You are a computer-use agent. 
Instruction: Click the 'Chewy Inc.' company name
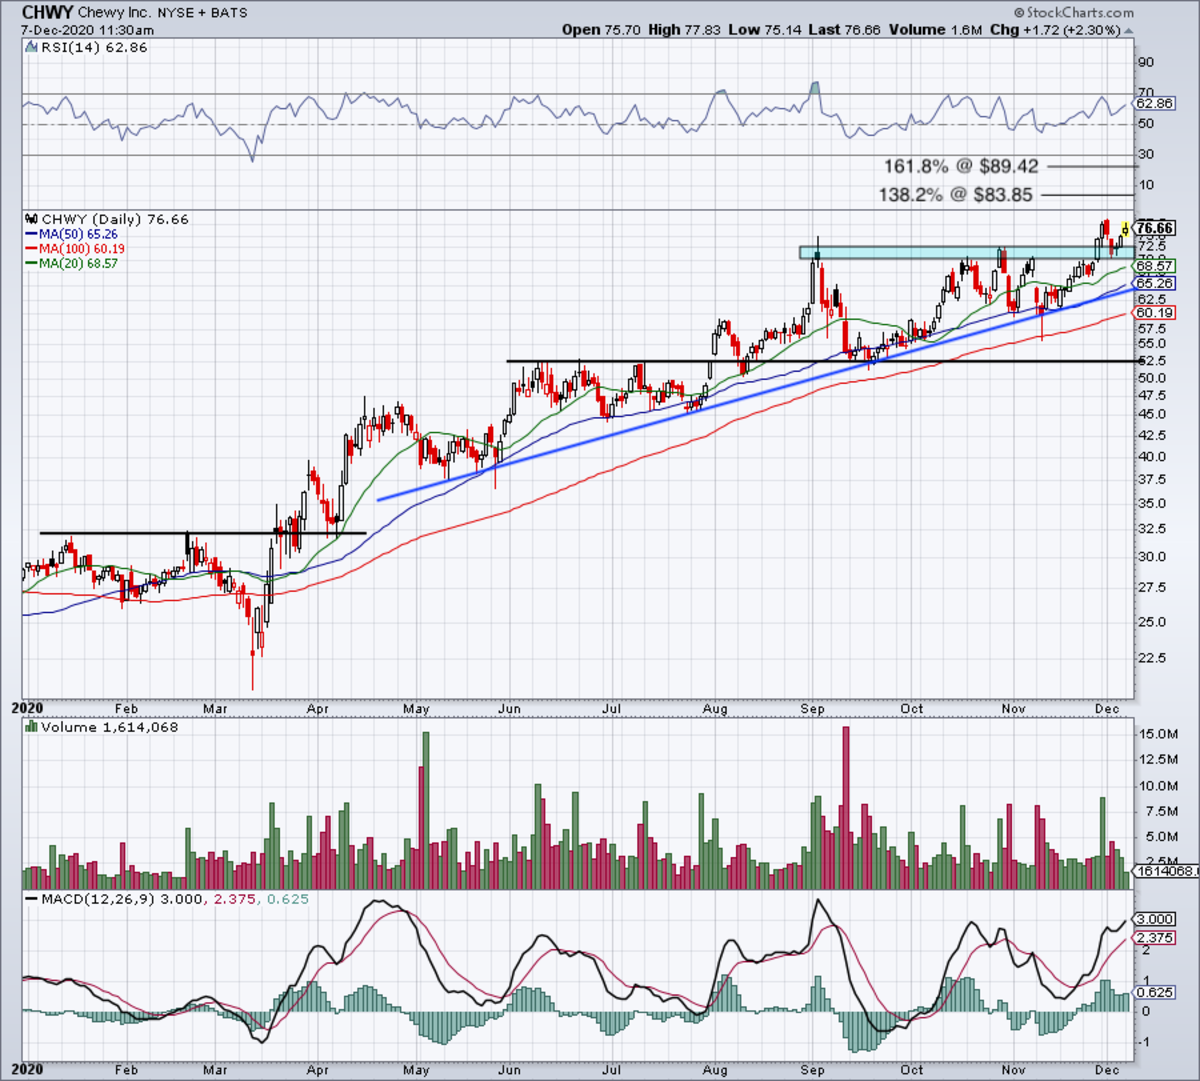point(115,13)
